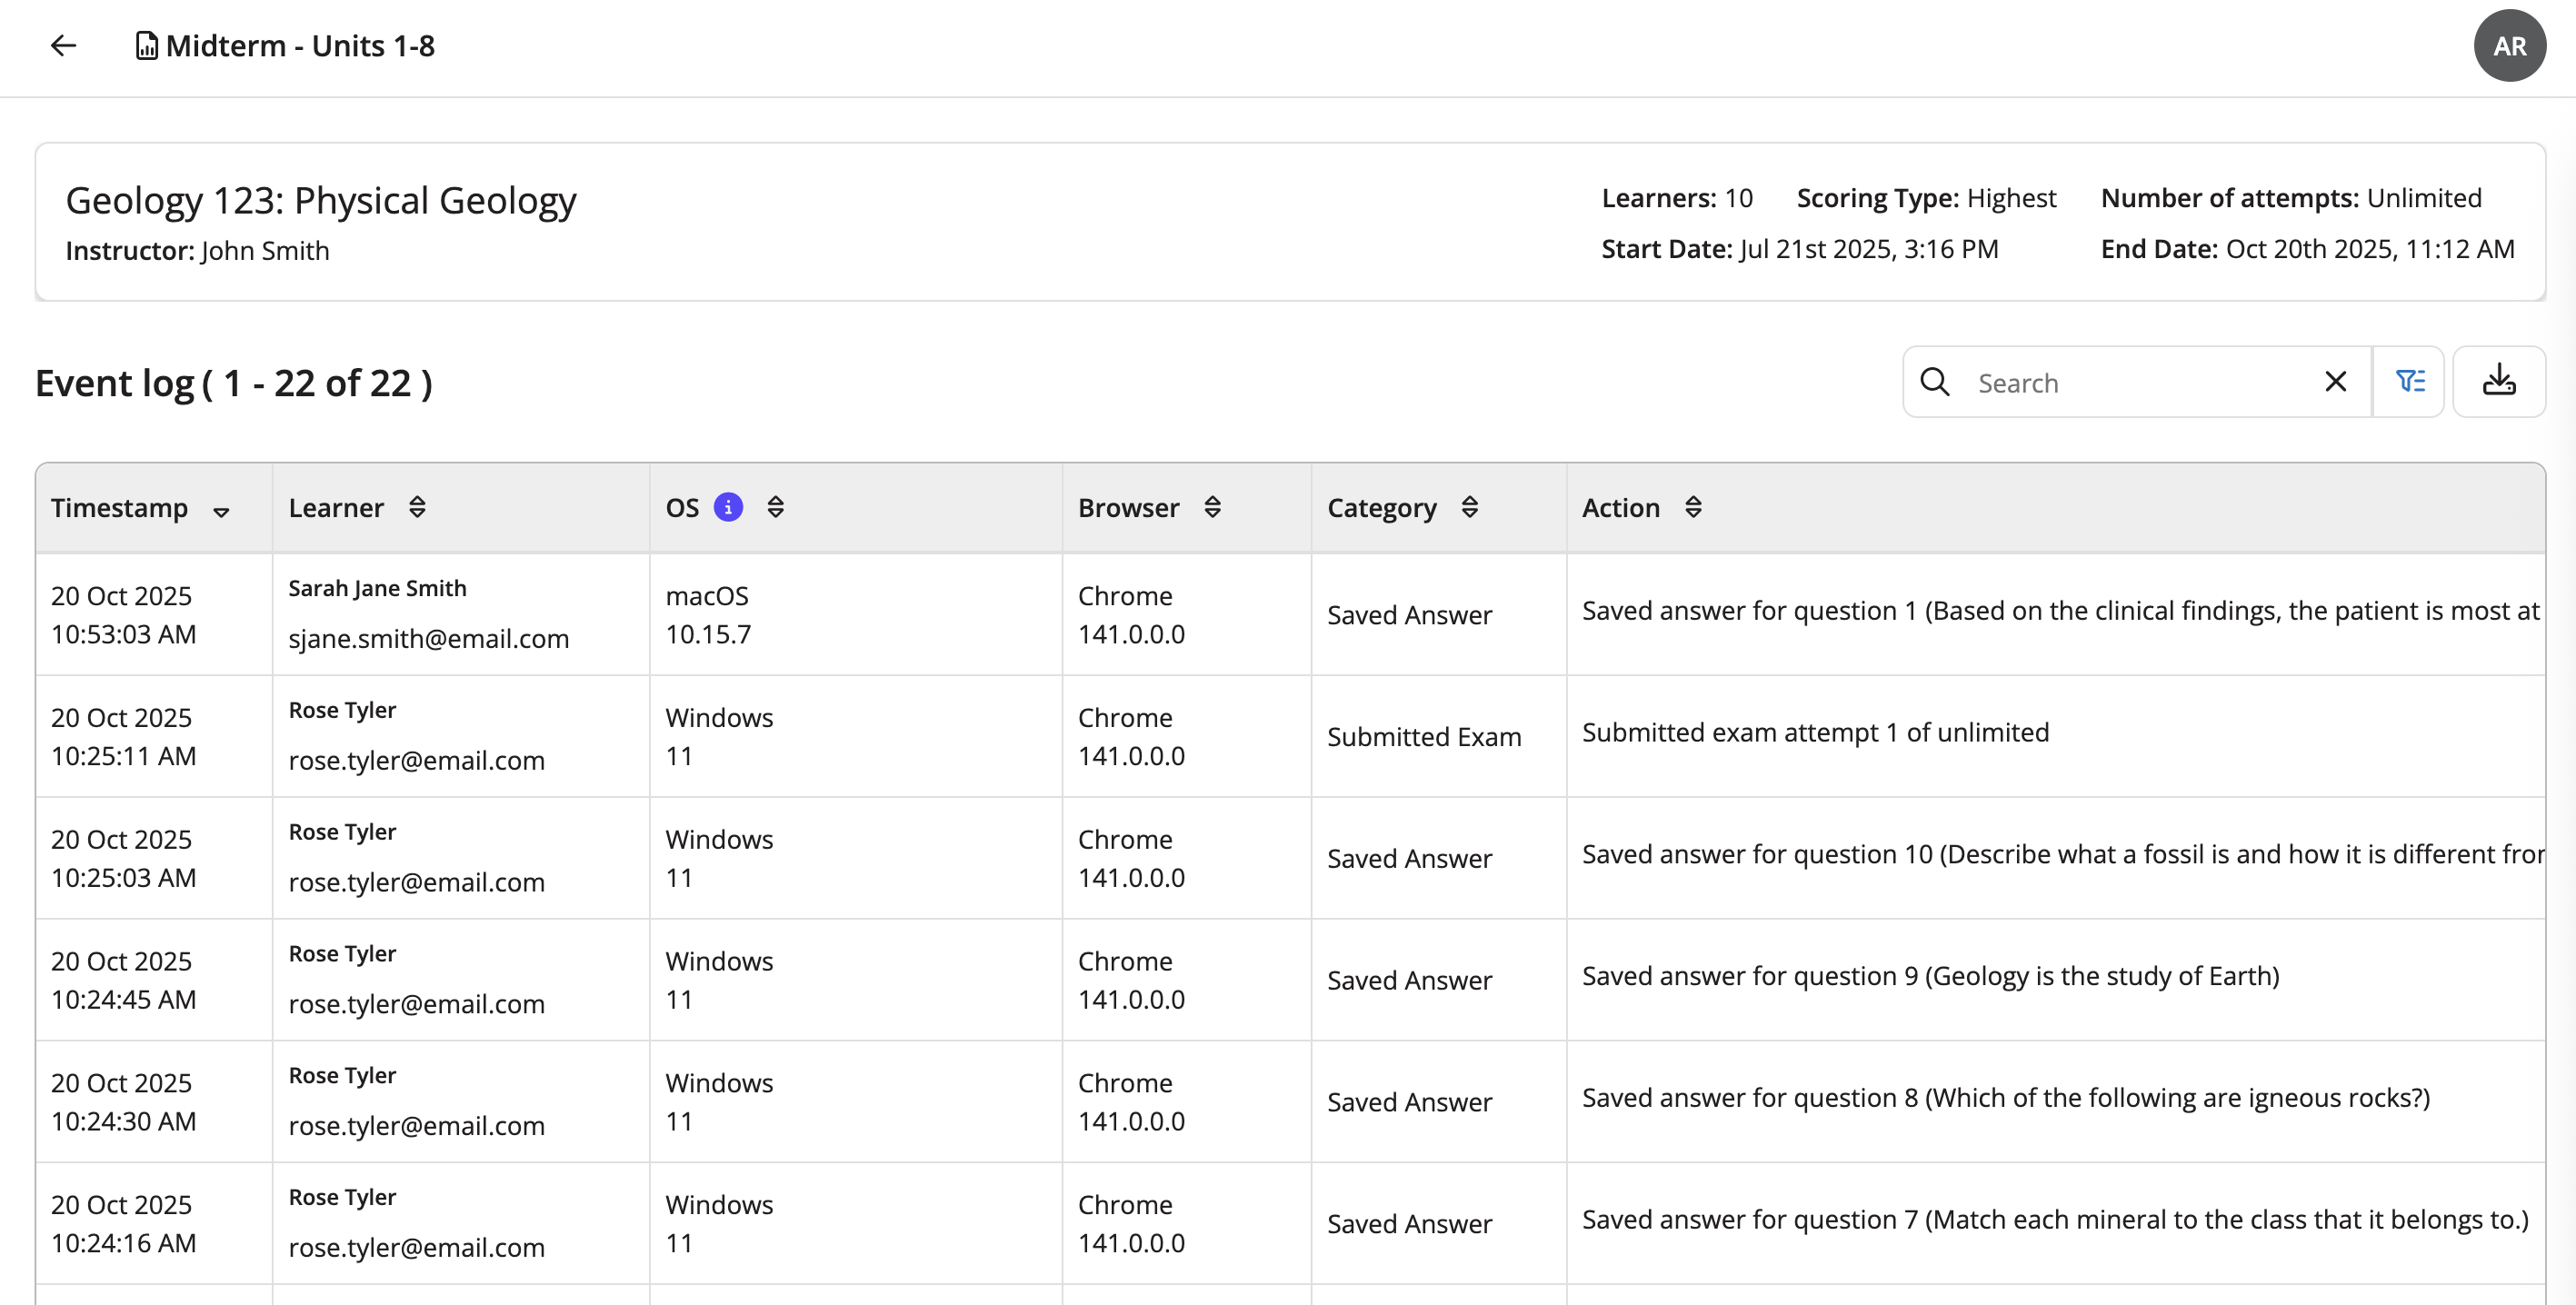2576x1305 pixels.
Task: Sort by Timestamp descending arrow
Action: coord(221,512)
